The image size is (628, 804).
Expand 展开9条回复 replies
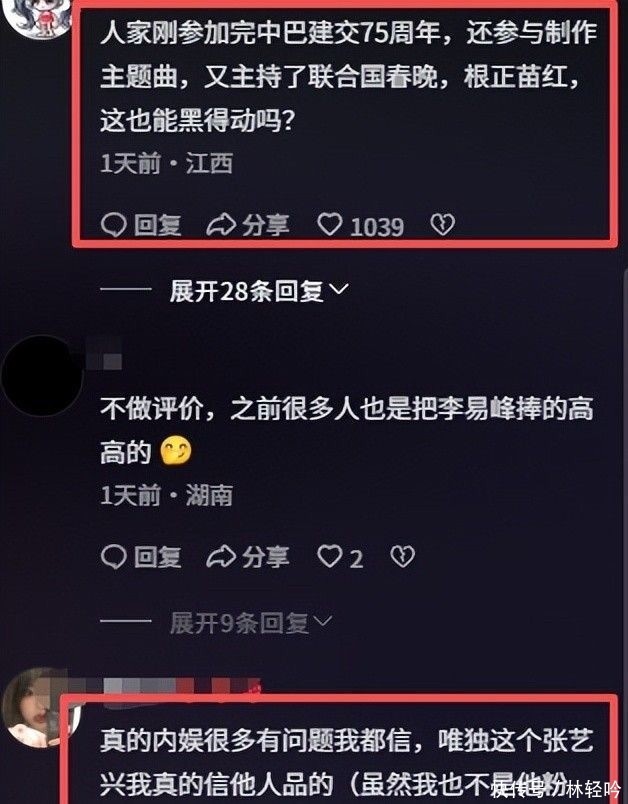(251, 623)
